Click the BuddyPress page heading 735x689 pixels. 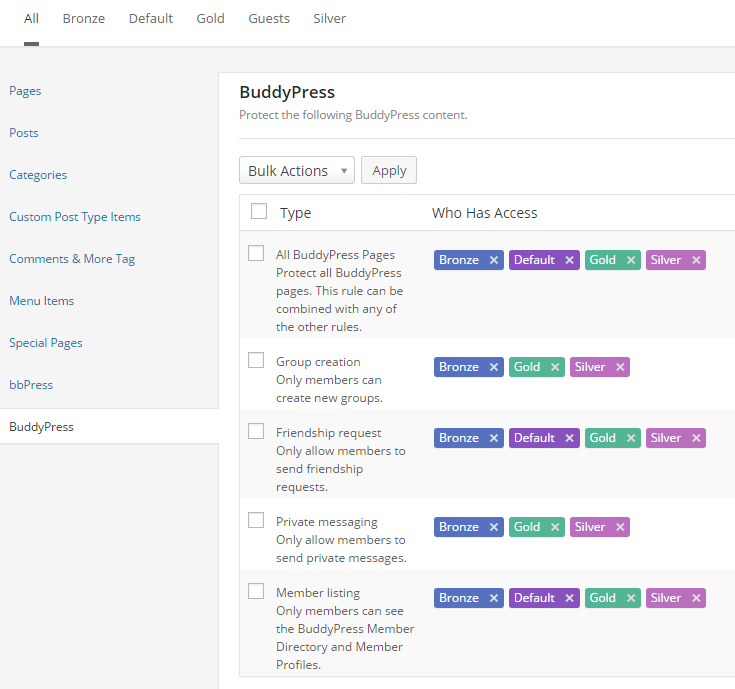point(287,92)
